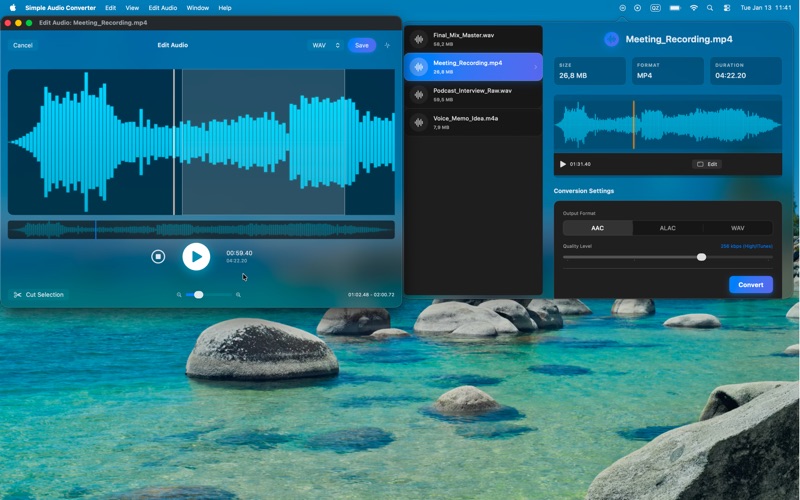Click the MP4 format value card
This screenshot has width=800, height=500.
tap(668, 71)
